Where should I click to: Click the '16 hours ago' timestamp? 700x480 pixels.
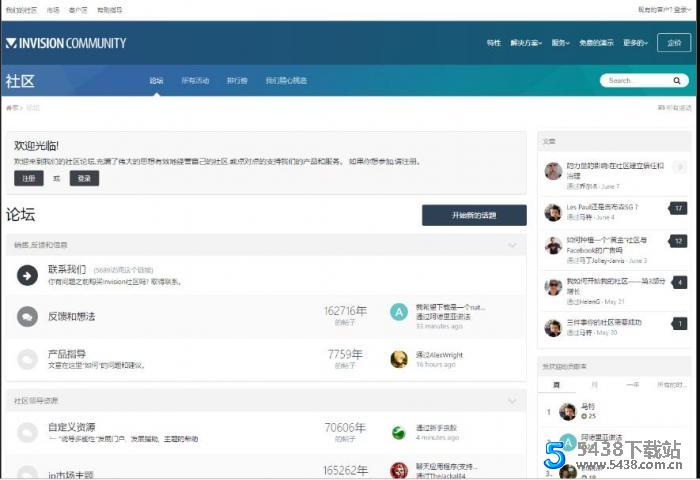coord(436,364)
